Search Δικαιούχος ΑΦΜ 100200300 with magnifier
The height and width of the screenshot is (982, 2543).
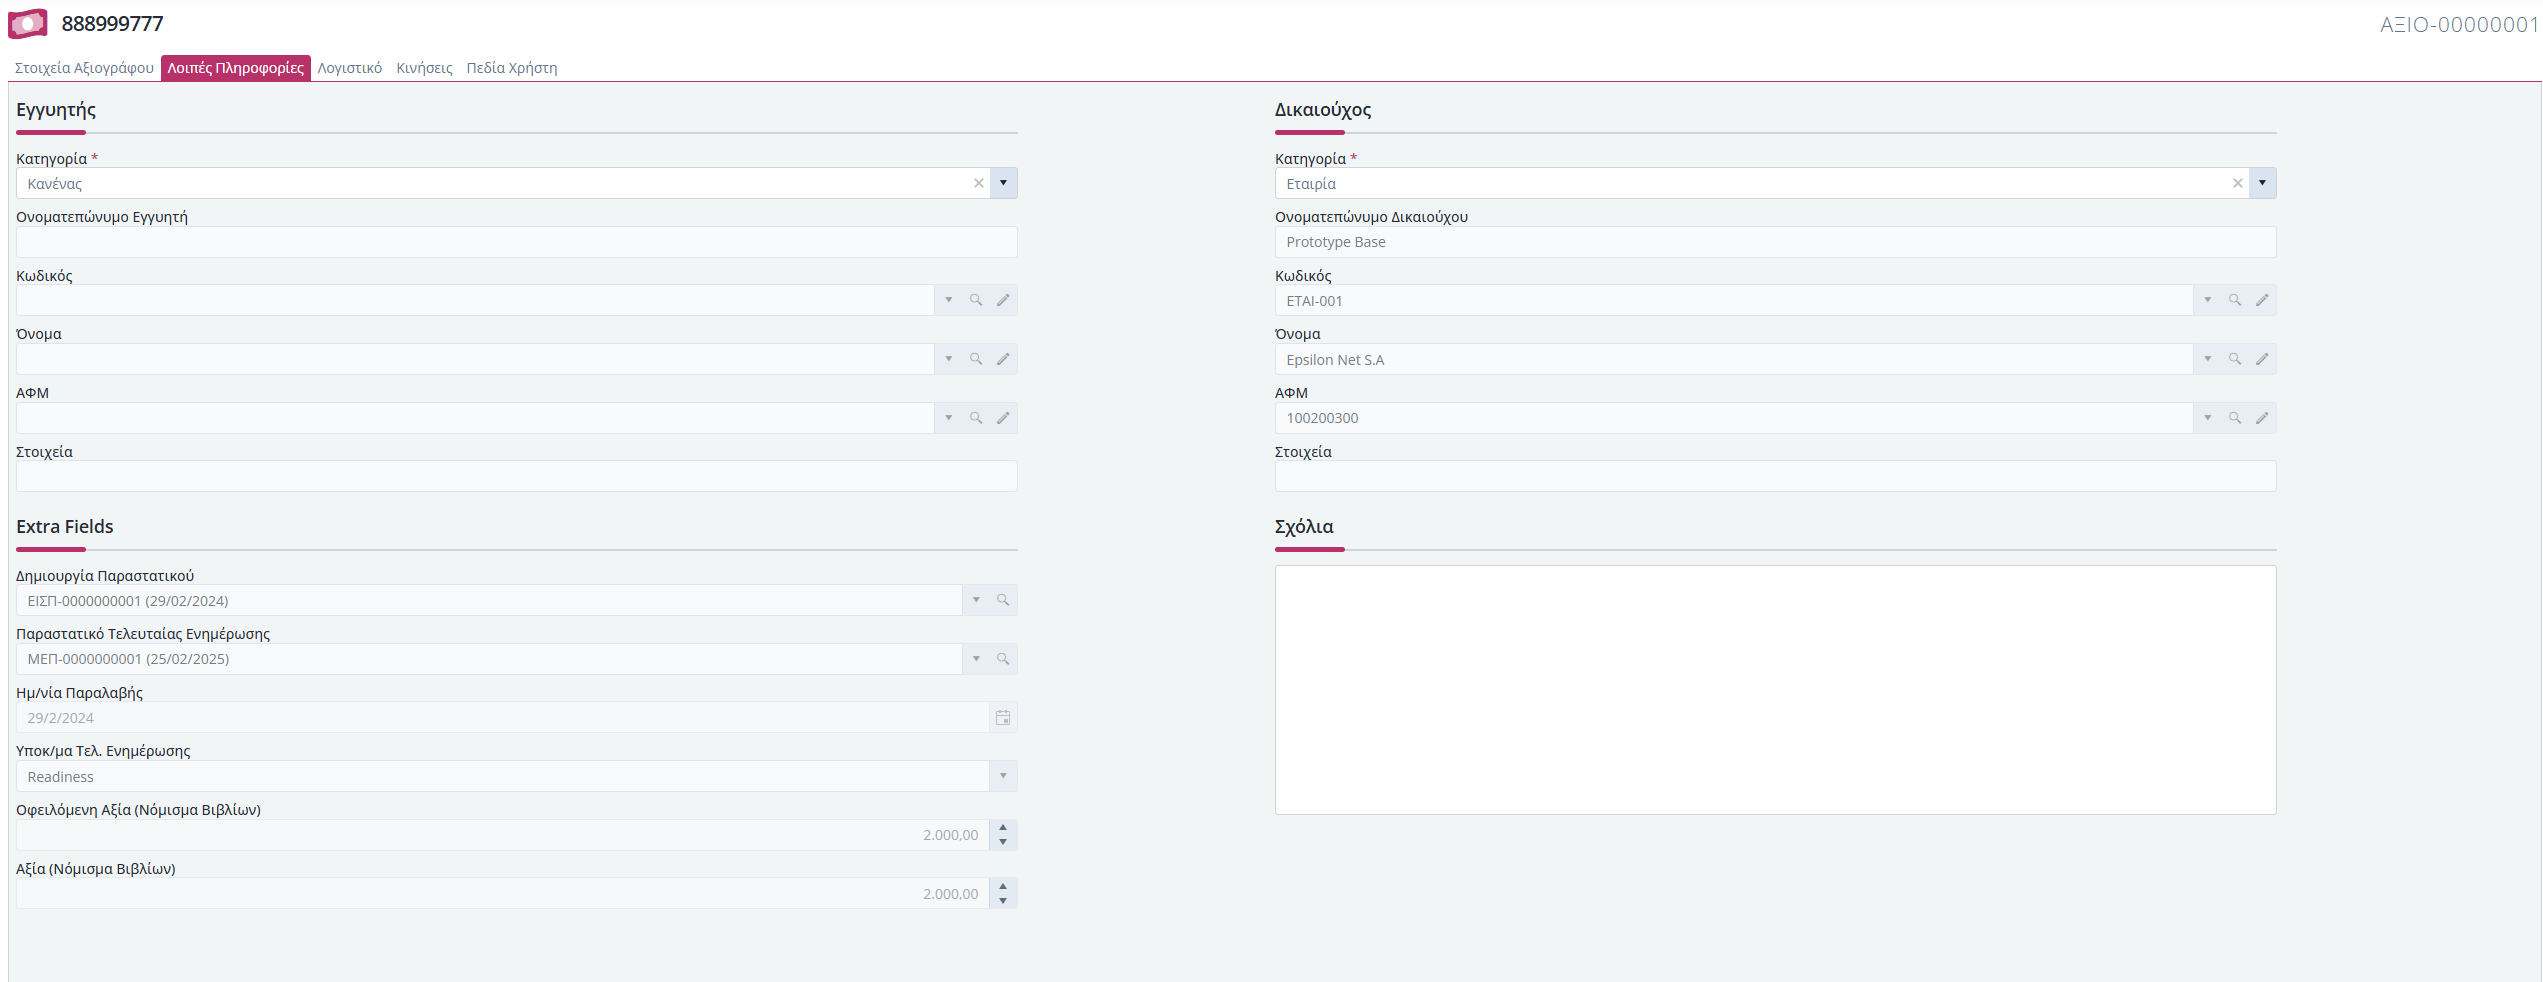pyautogui.click(x=2234, y=418)
